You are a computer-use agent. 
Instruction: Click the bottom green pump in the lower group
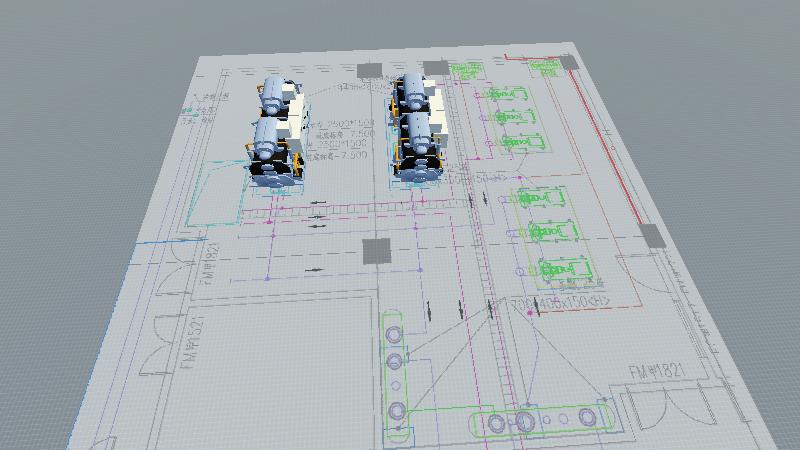pos(554,271)
